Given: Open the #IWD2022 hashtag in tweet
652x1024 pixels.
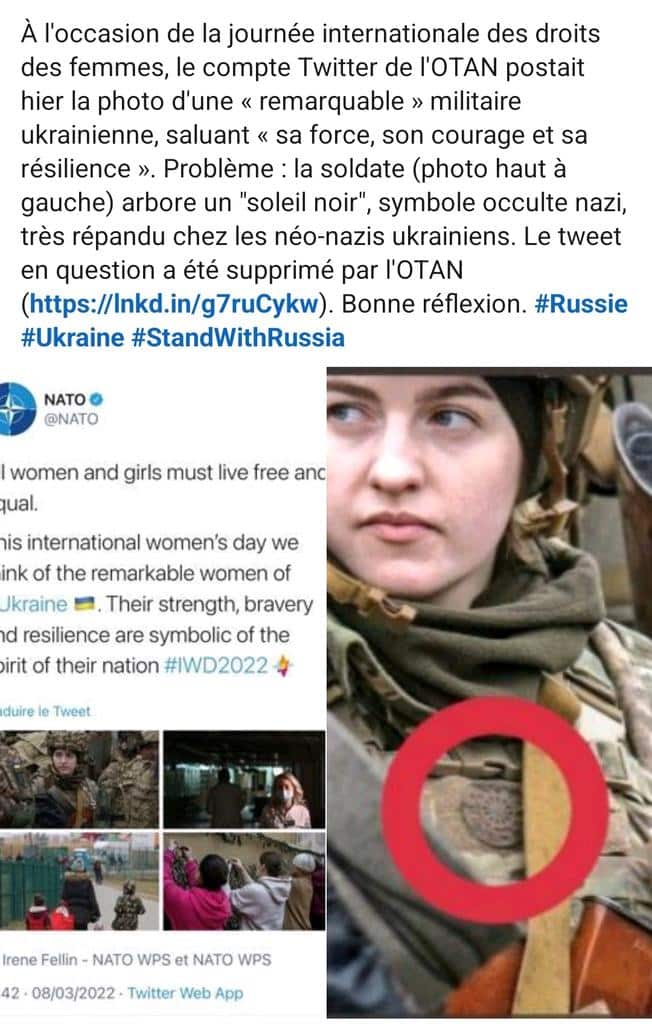Looking at the screenshot, I should [216, 665].
